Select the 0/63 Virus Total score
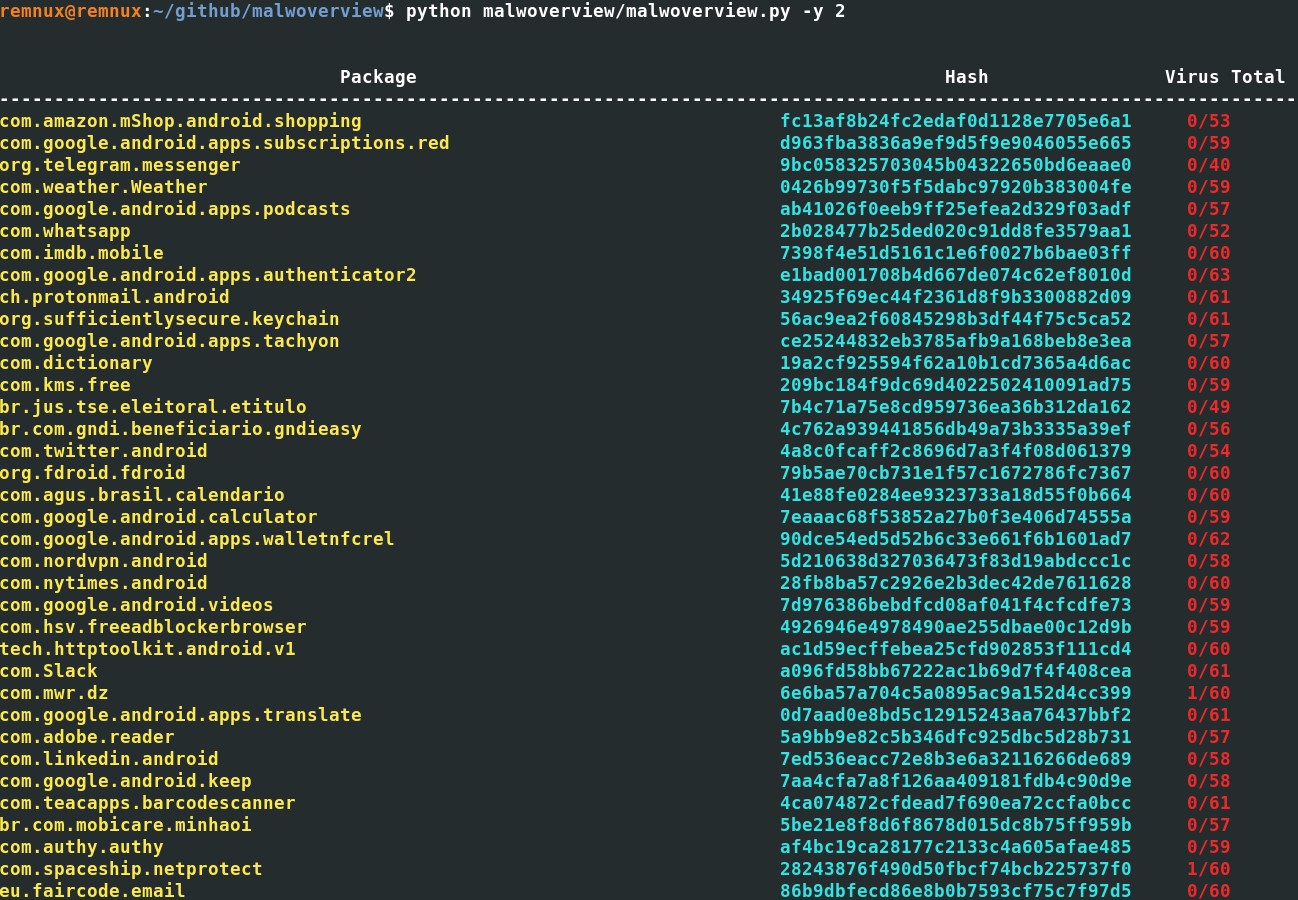This screenshot has height=900, width=1298. tap(1208, 275)
